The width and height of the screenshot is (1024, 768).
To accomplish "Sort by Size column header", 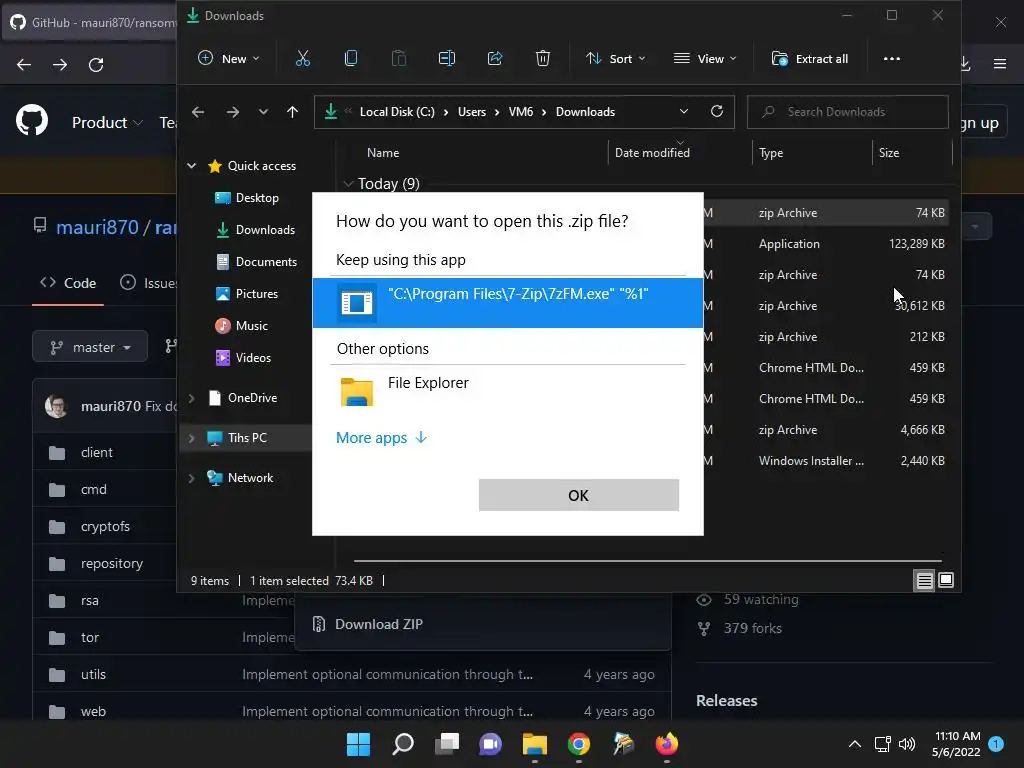I will [x=889, y=153].
